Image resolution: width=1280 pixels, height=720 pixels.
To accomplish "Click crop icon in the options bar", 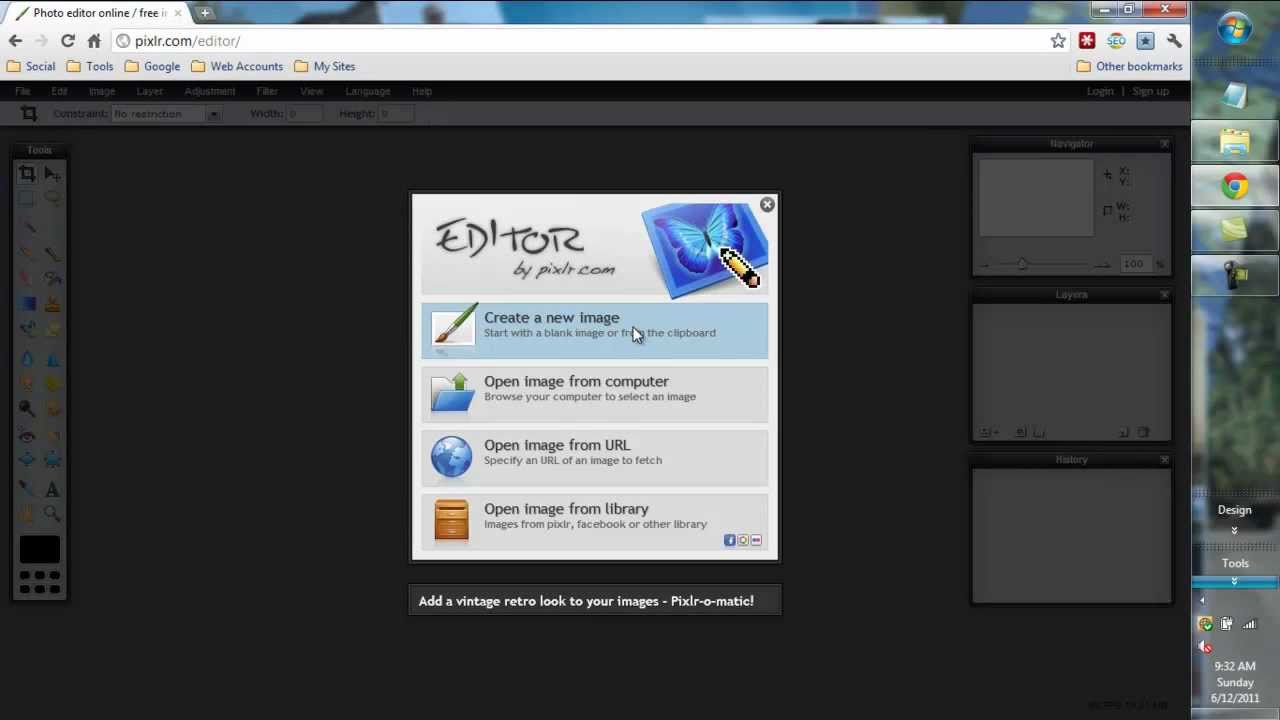I will pos(28,114).
